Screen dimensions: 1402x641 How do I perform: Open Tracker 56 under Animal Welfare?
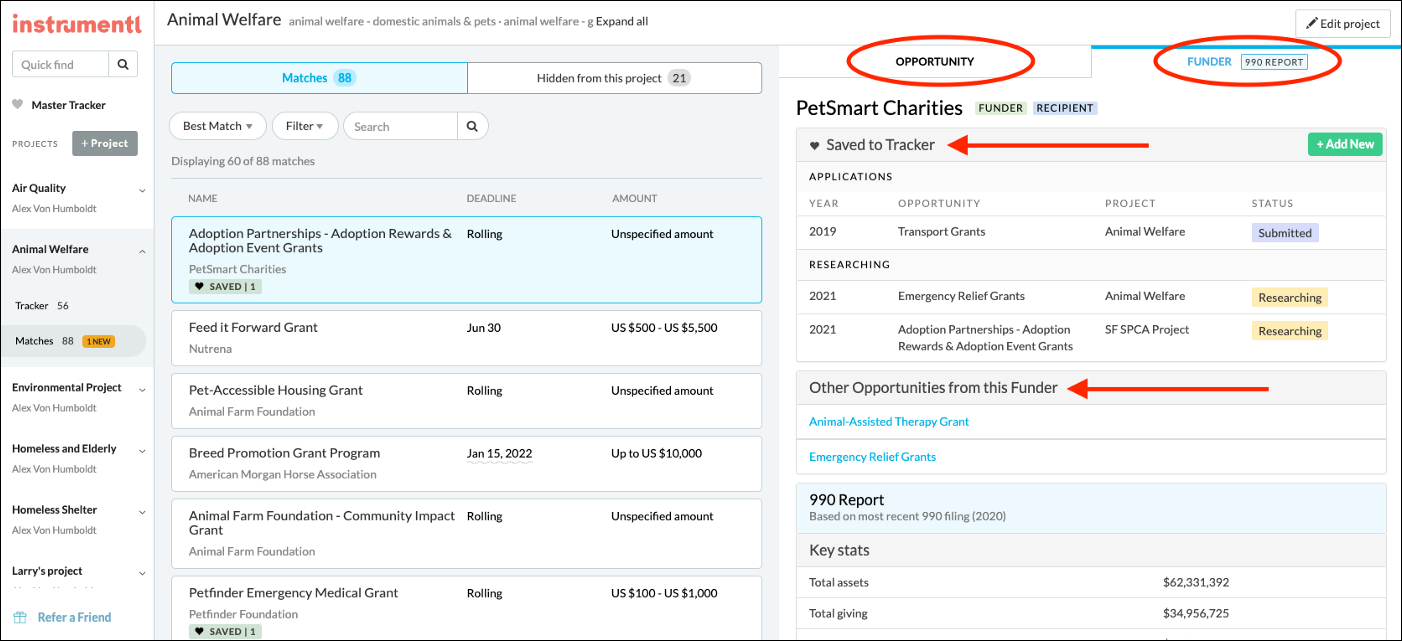pyautogui.click(x=42, y=306)
